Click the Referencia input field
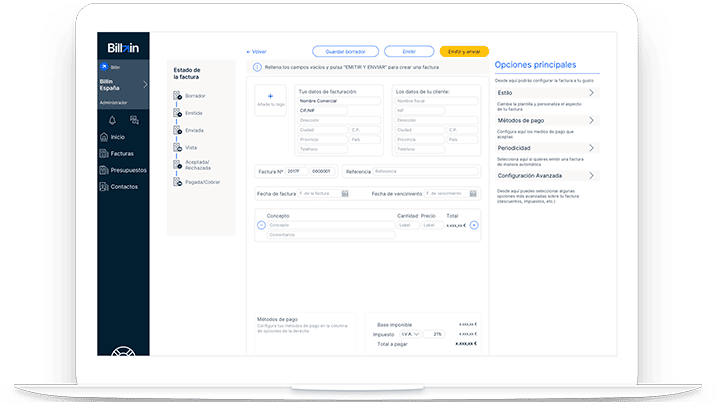This screenshot has width=716, height=402. tap(426, 171)
